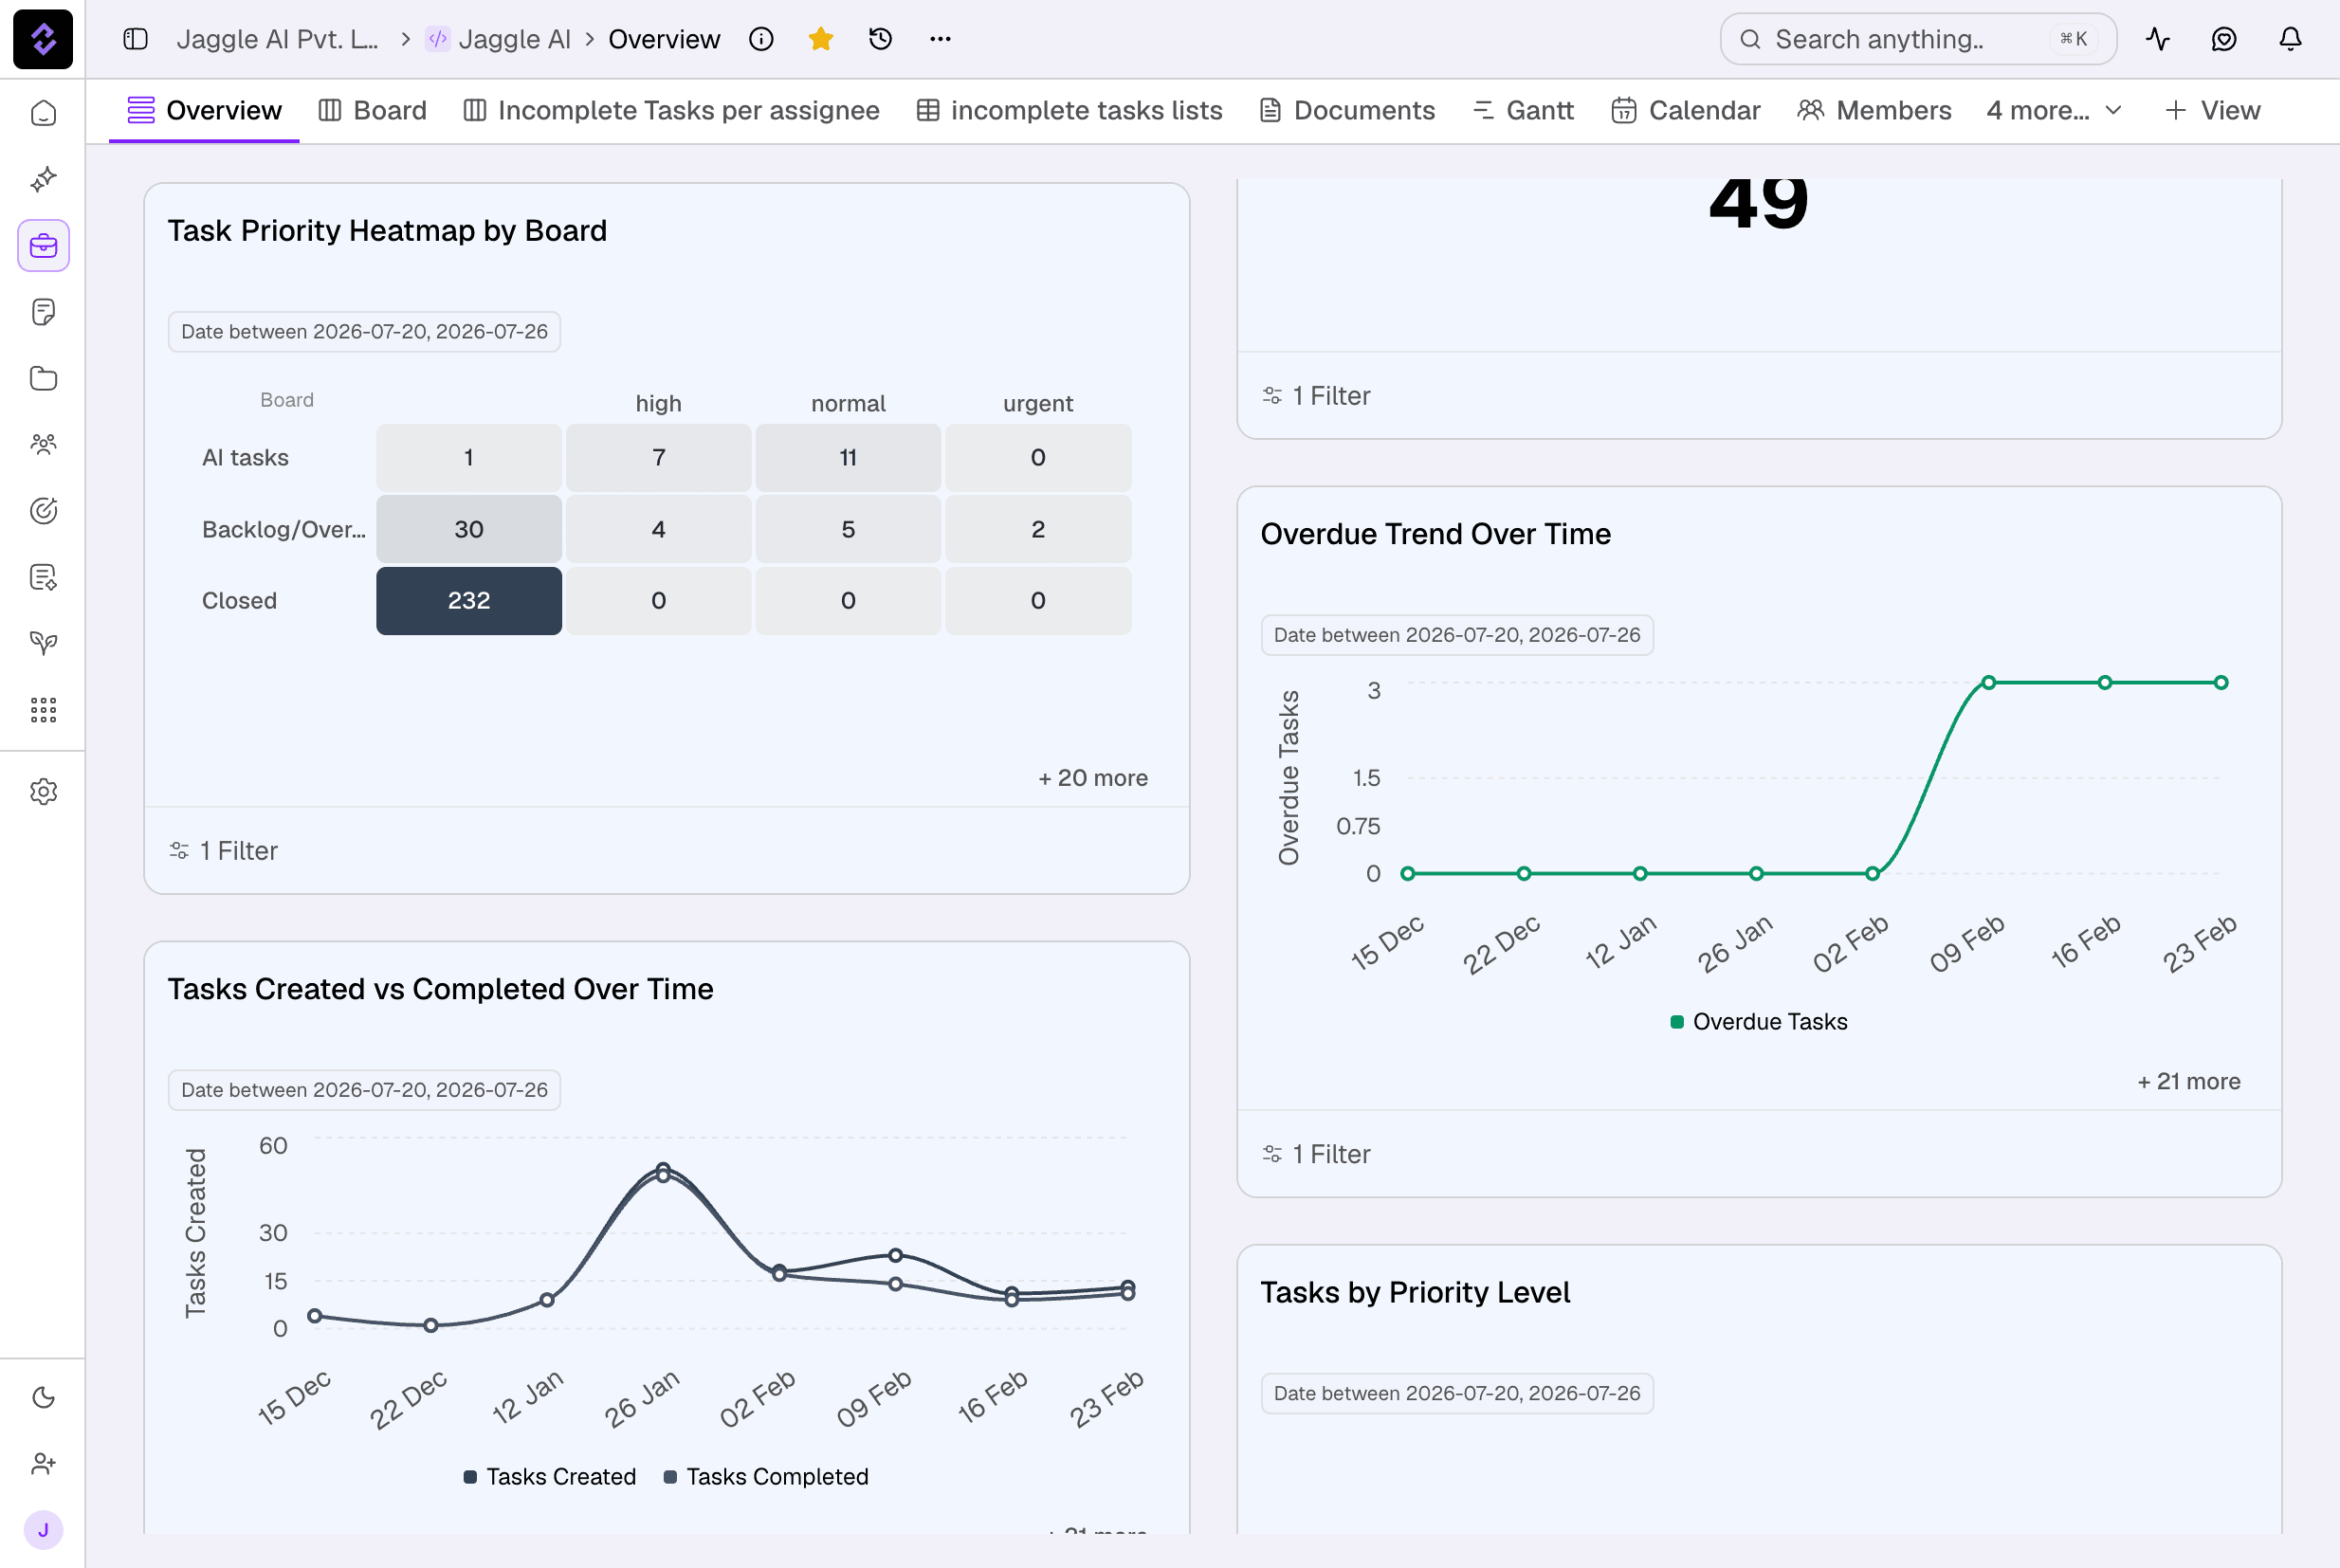Expand the 4 more views dropdown
Screen dimensions: 2340x1568
point(2053,110)
